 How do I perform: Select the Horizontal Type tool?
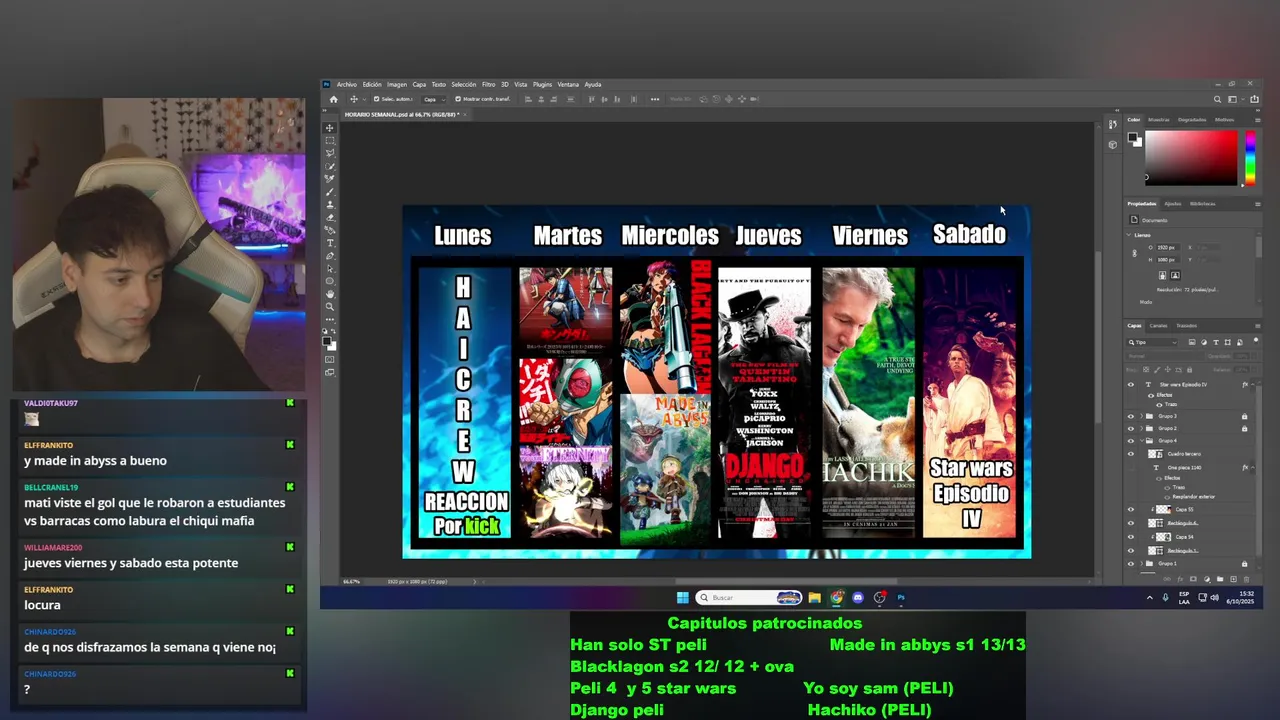coord(330,243)
